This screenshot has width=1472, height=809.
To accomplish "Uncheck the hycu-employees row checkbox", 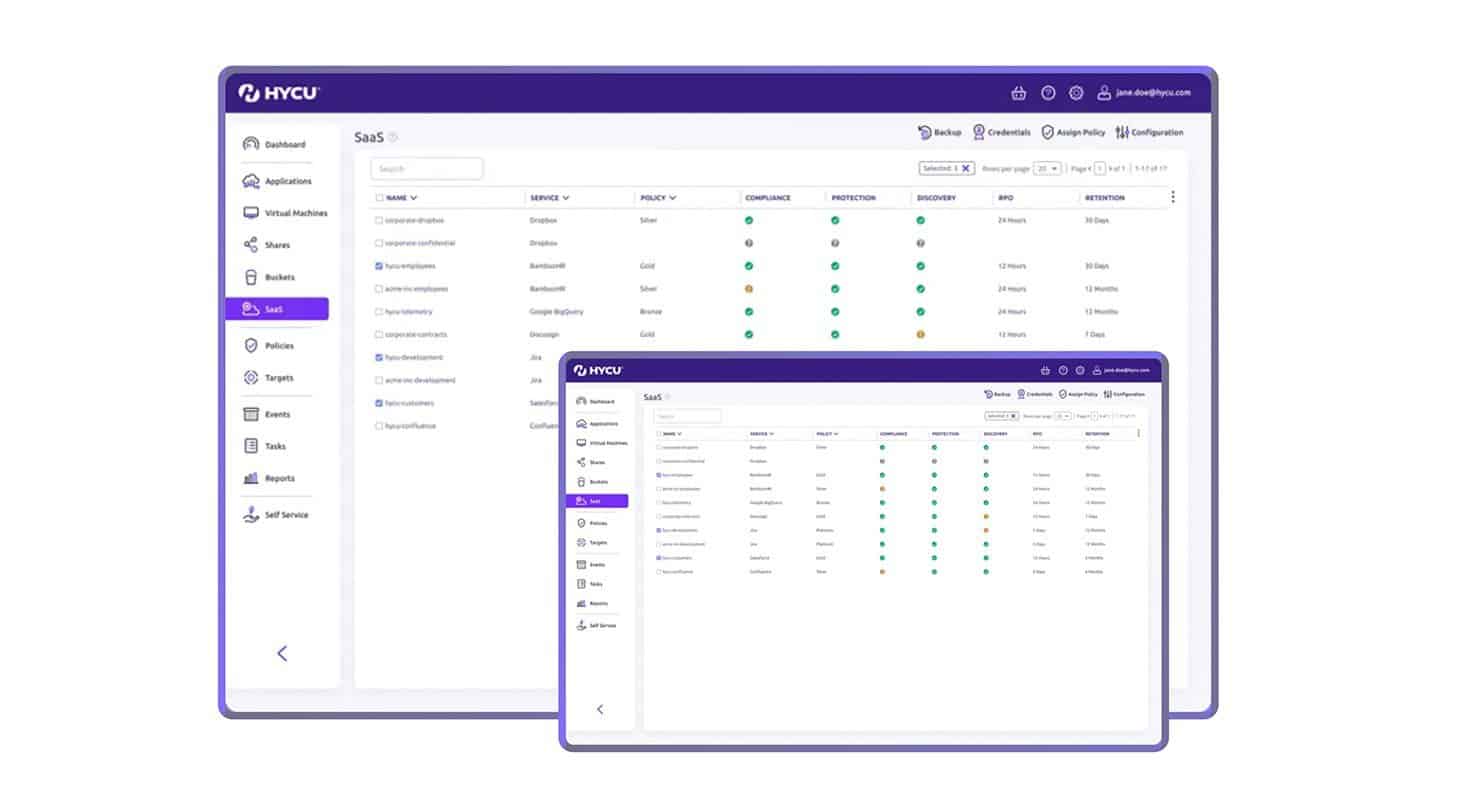I will click(x=378, y=266).
